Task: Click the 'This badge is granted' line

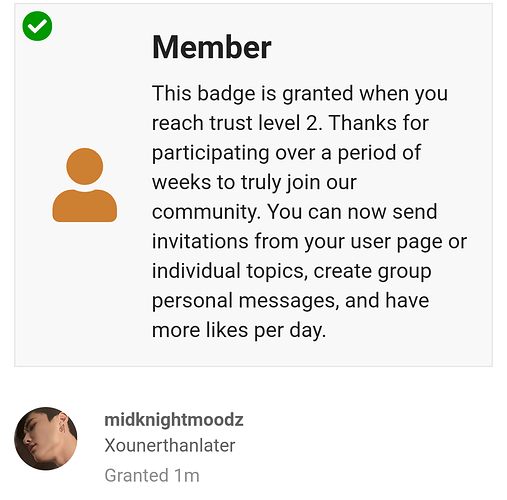Action: 254,93
